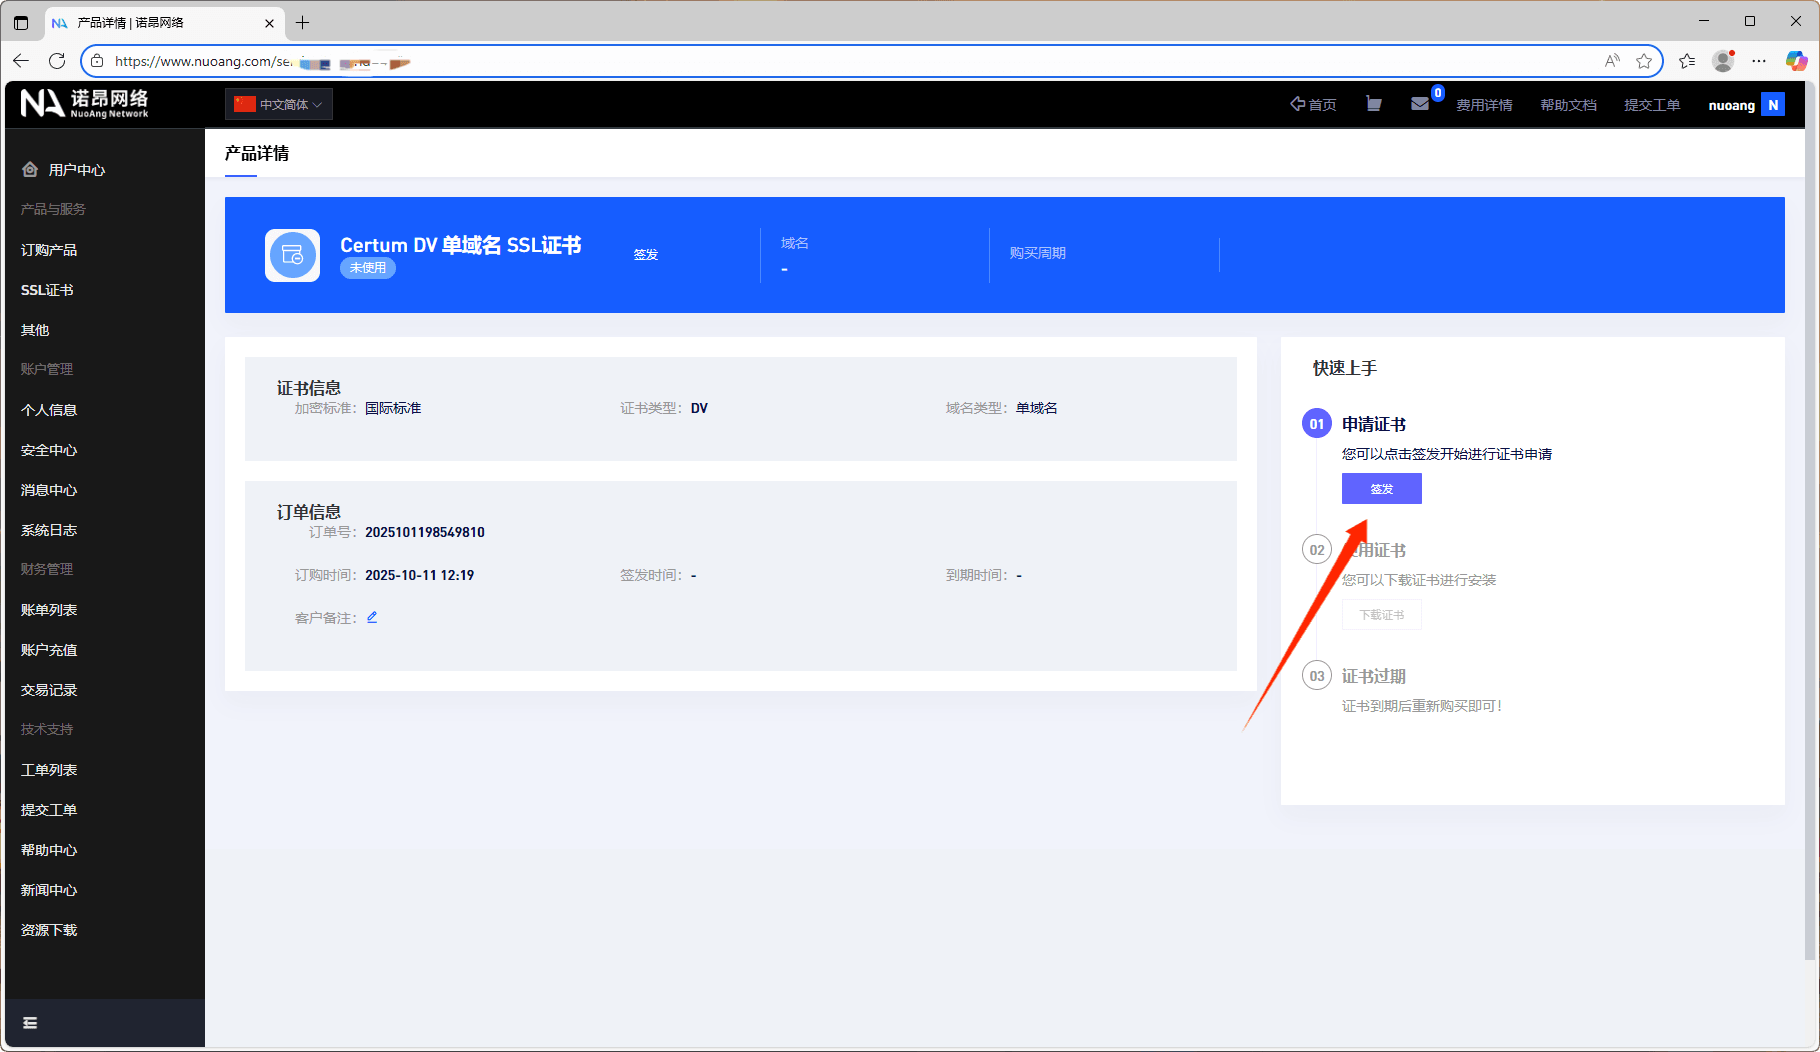Open SSL证书 in the sidebar
Screen dimensions: 1820x1052
pos(47,290)
